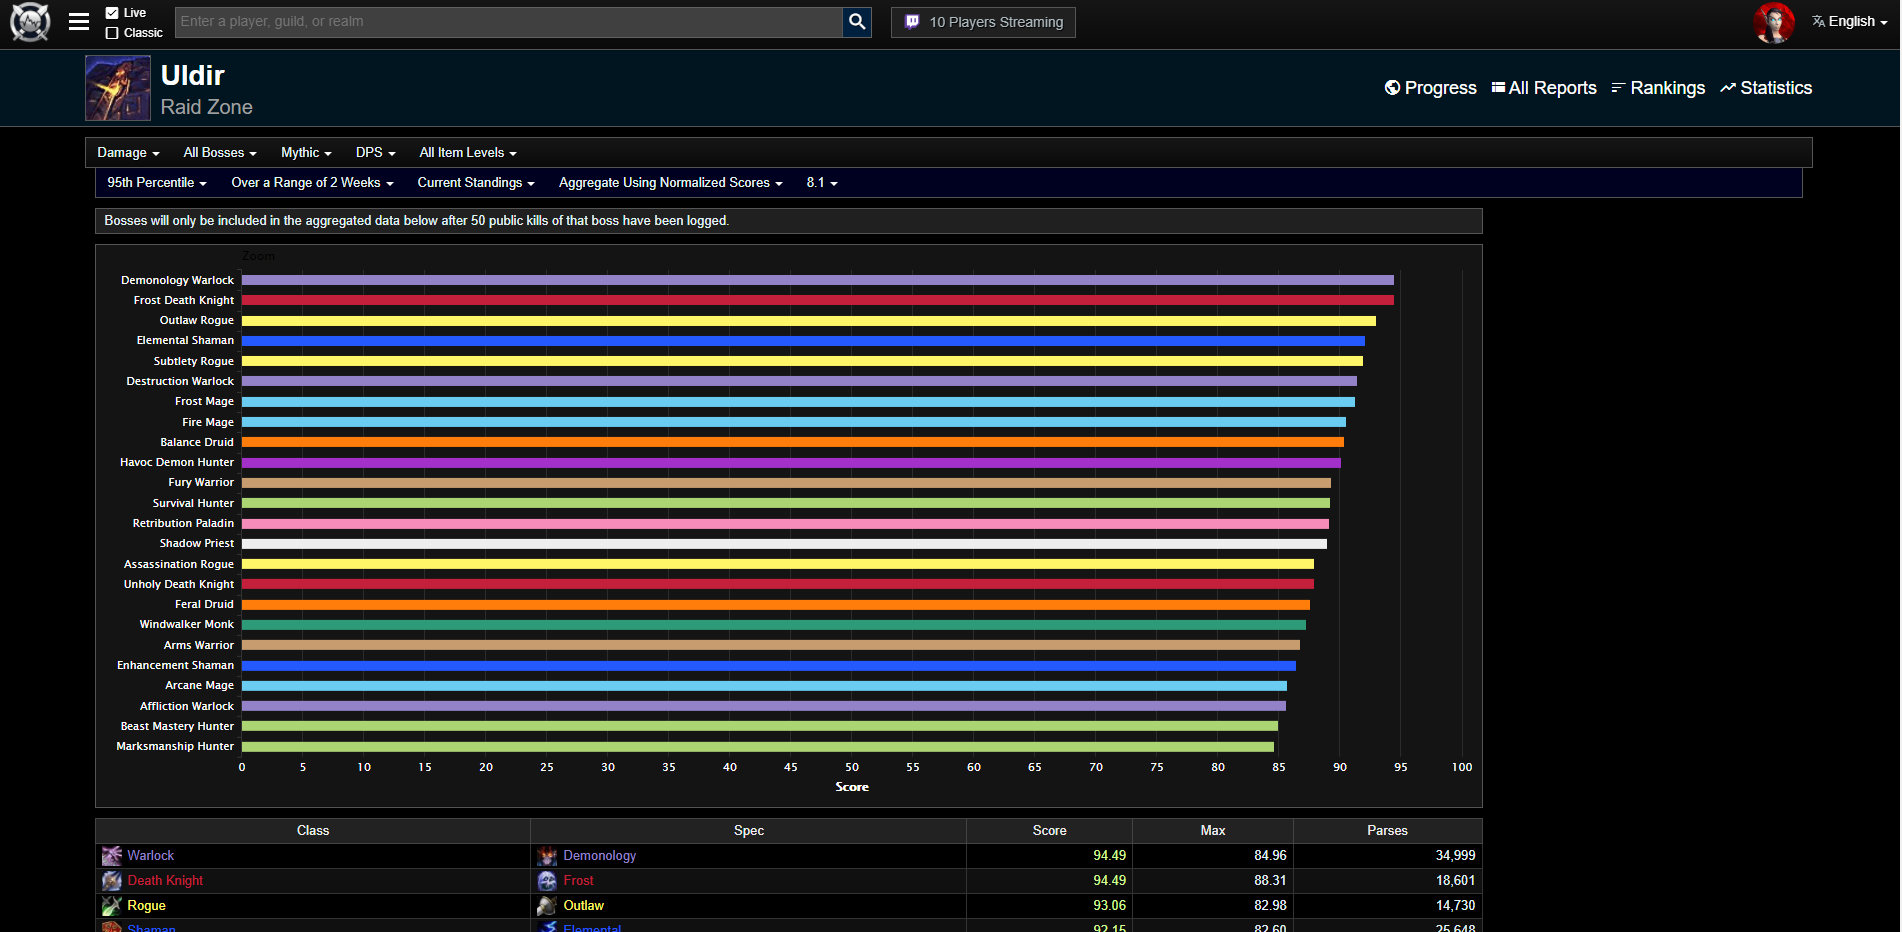Click the player, guild, or realm search field

(509, 22)
